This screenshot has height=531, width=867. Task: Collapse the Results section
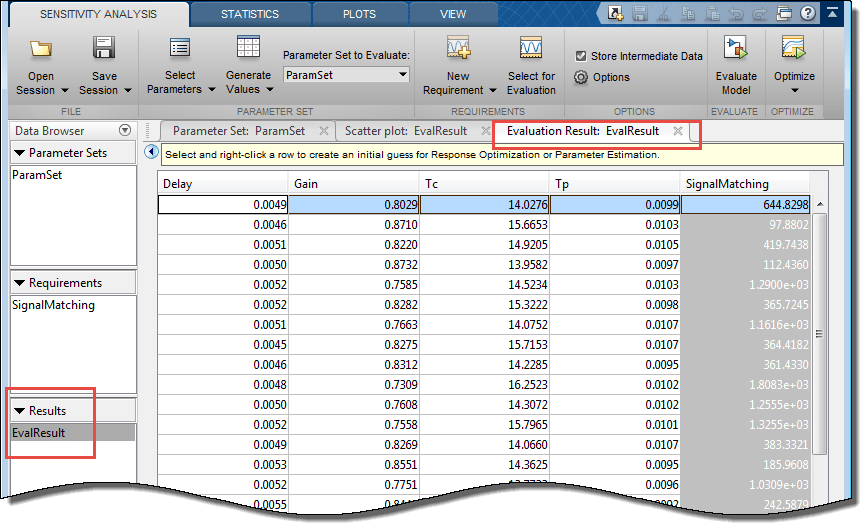(19, 410)
